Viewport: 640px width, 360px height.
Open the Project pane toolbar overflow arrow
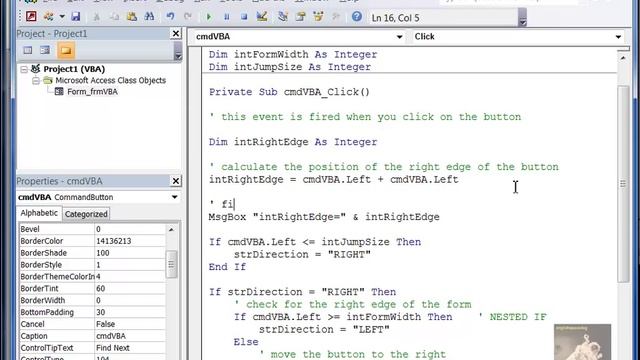[x=178, y=51]
